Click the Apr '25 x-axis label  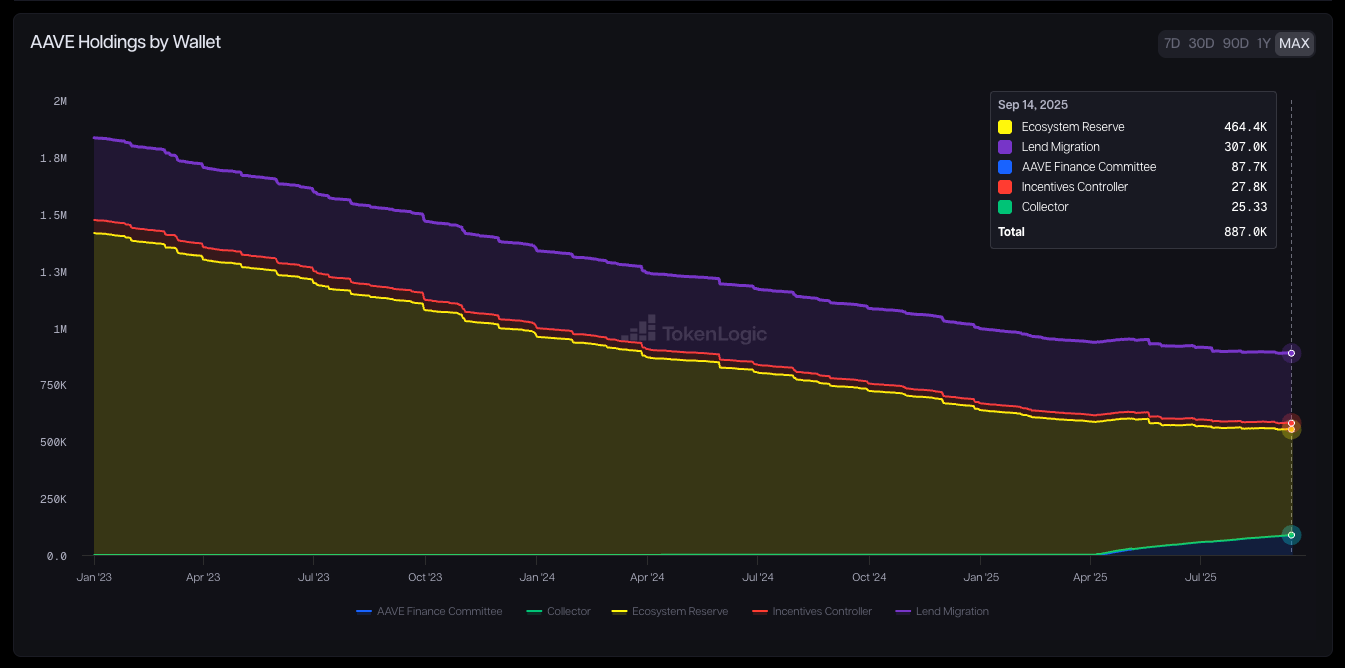(x=1090, y=577)
